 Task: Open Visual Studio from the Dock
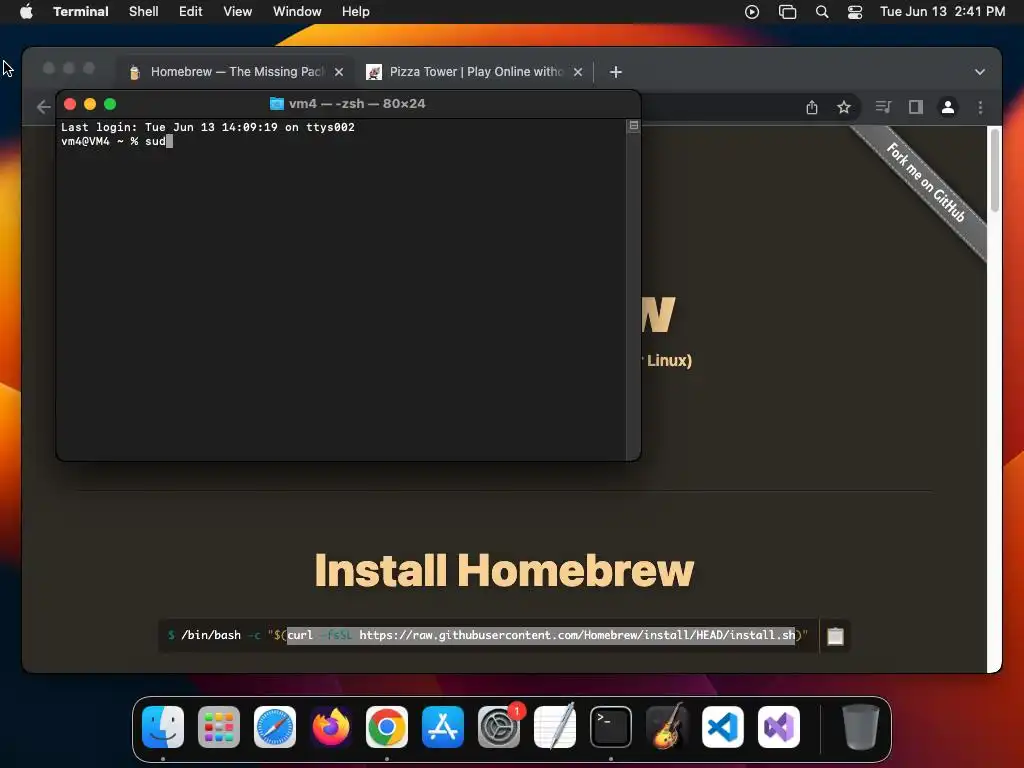click(778, 727)
